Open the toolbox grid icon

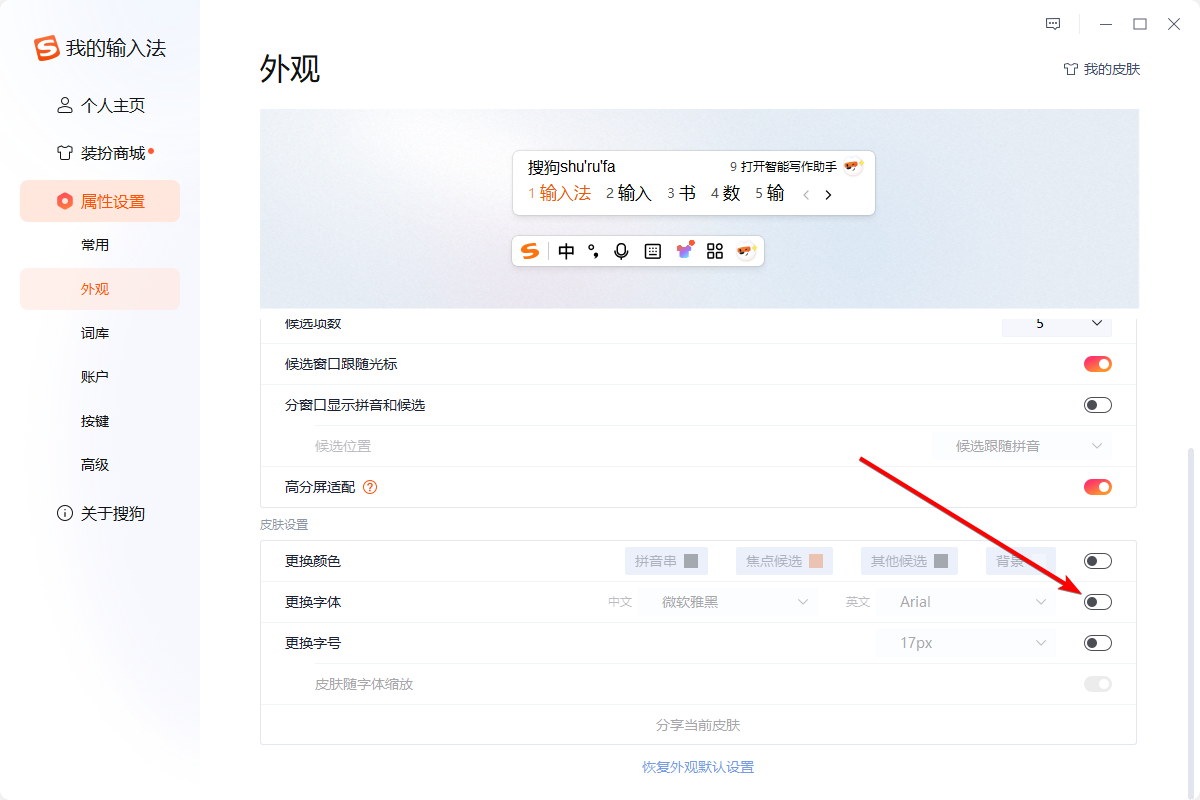pos(714,251)
